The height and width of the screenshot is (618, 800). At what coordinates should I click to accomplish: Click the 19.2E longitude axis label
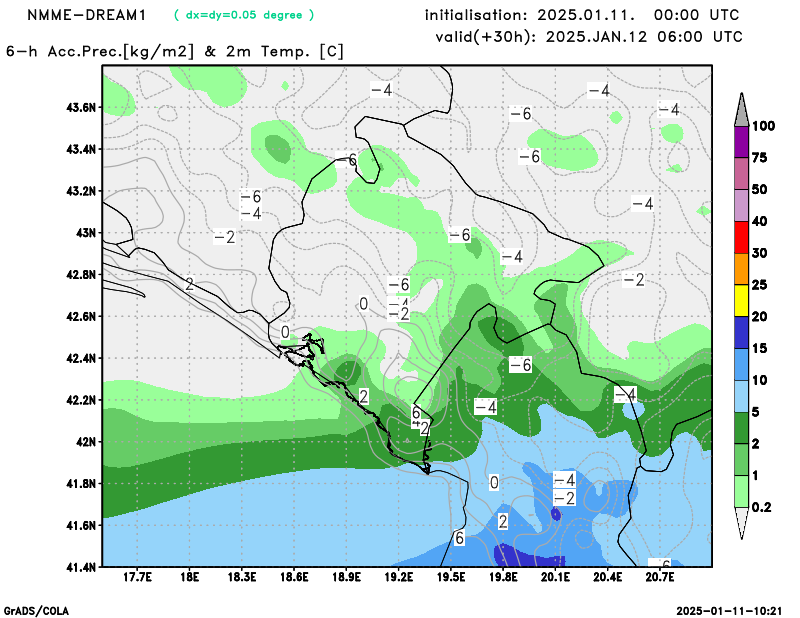(x=399, y=578)
